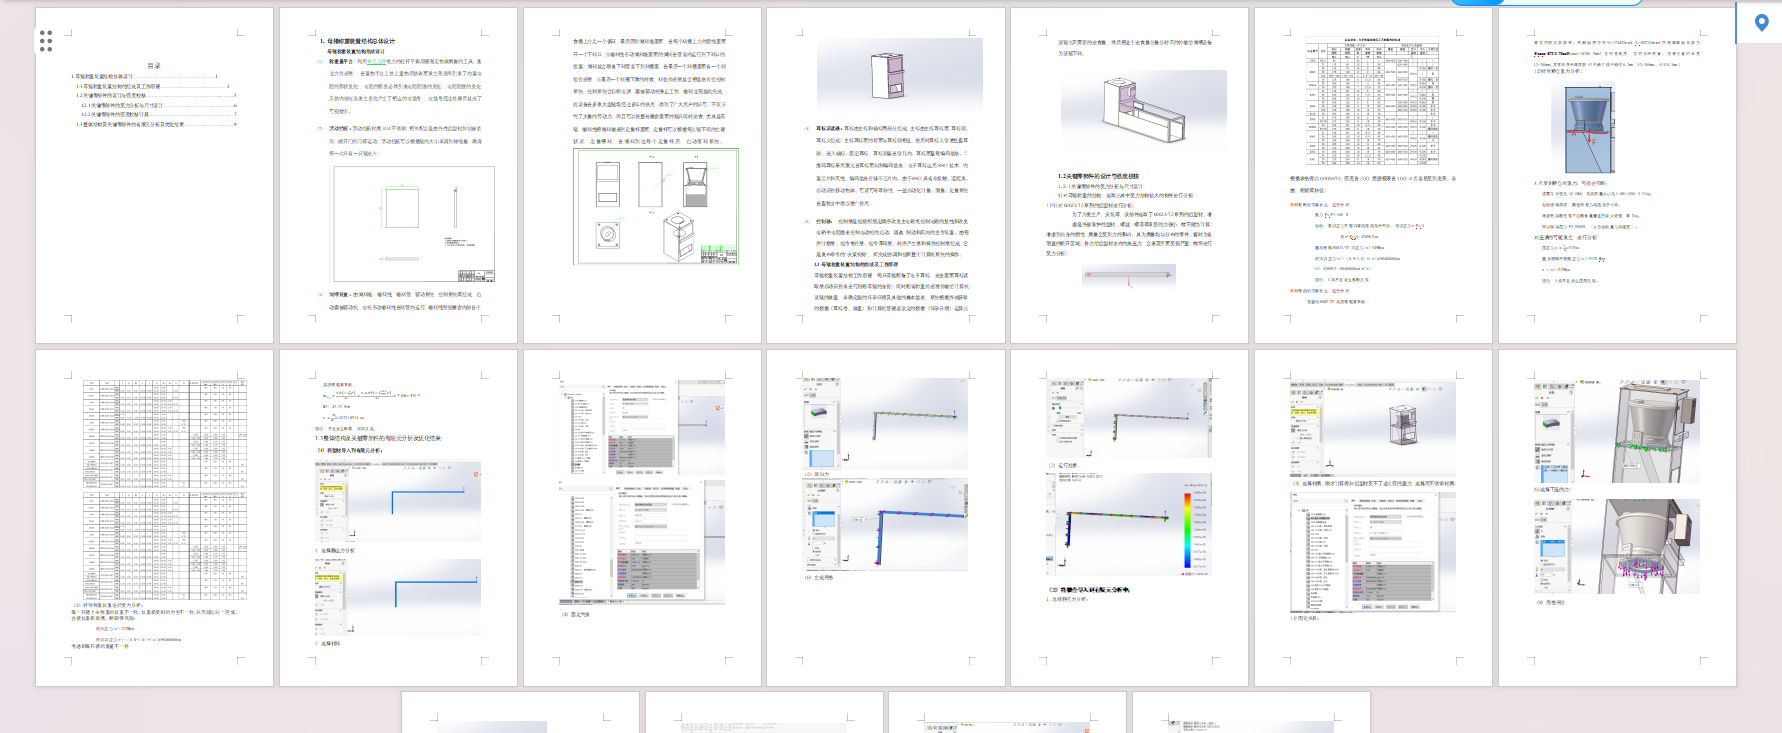The height and width of the screenshot is (733, 1782).
Task: Select the page with two funnel simulation screenshots
Action: pyautogui.click(x=1617, y=518)
